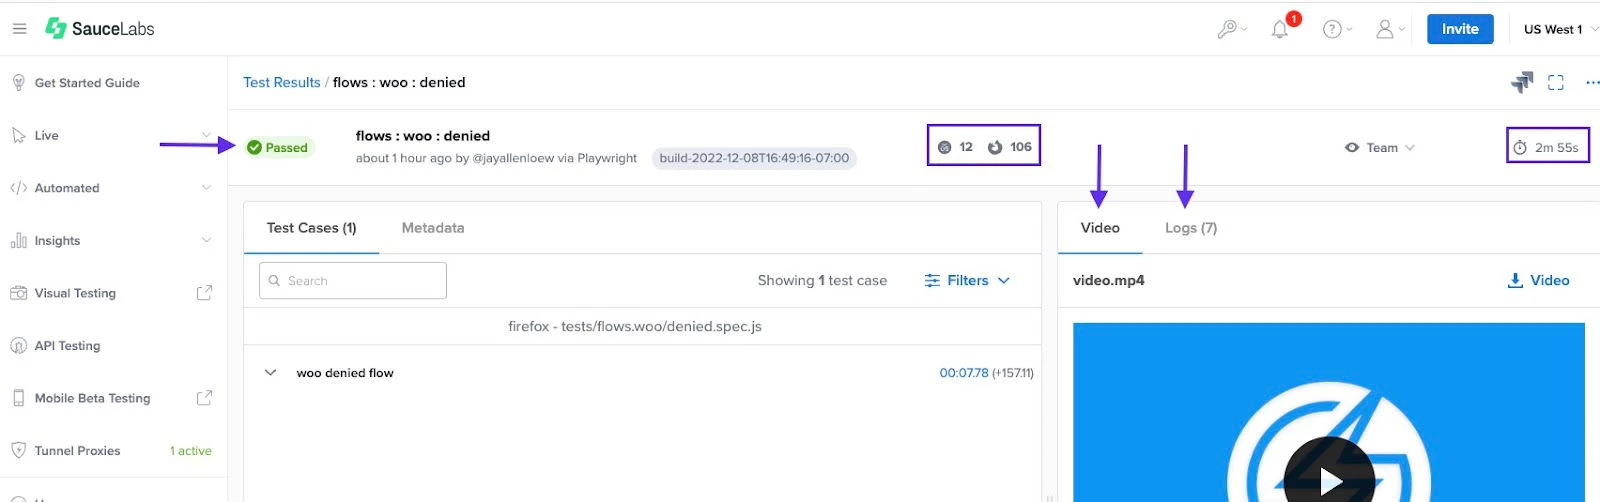Click the 106 retries count indicator
This screenshot has width=1600, height=502.
1010,147
